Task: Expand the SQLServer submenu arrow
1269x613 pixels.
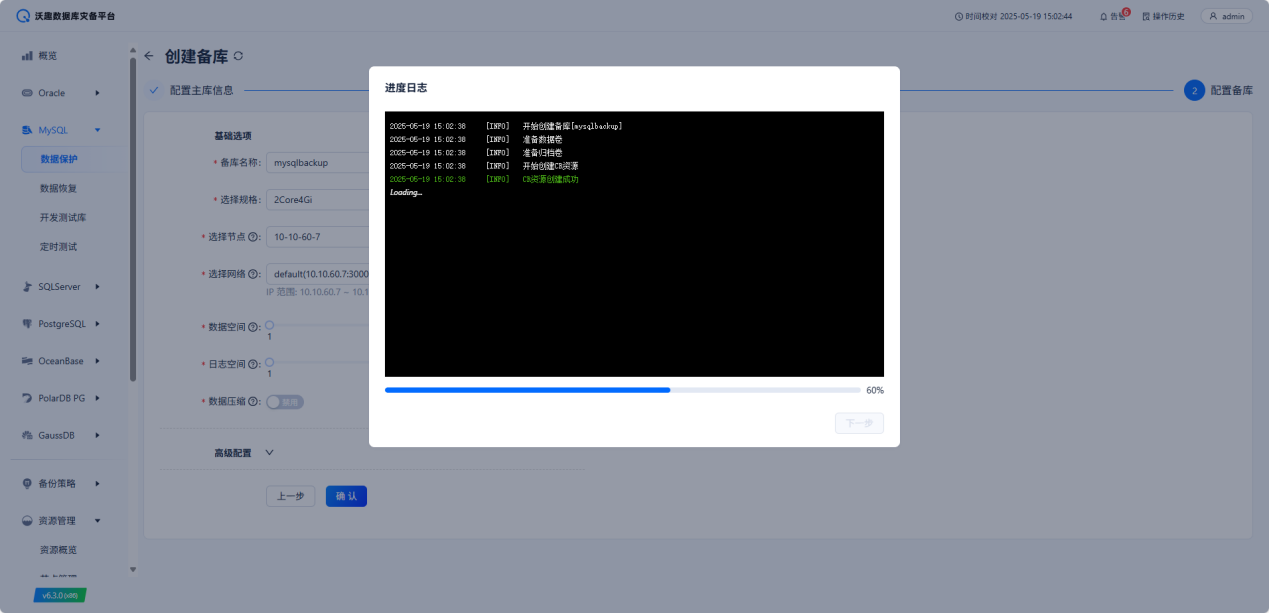Action: tap(97, 287)
